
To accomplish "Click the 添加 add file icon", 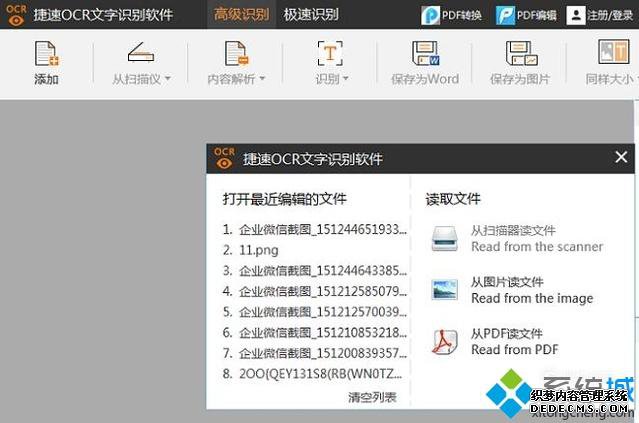I will (x=46, y=53).
